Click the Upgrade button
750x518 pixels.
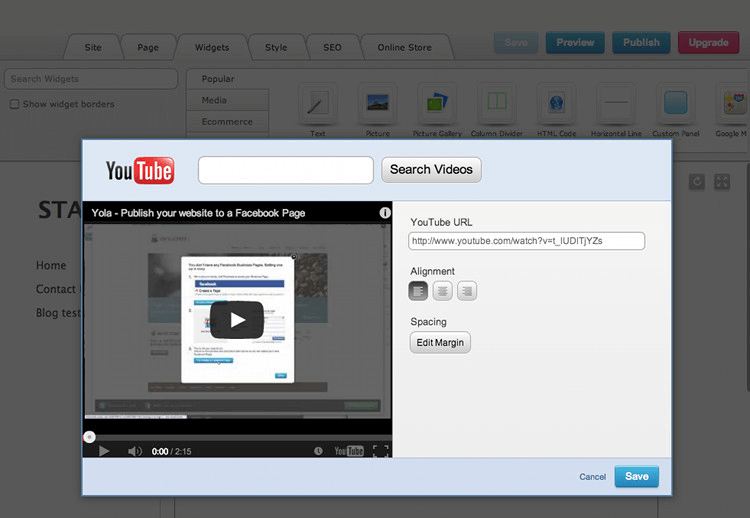click(x=708, y=43)
